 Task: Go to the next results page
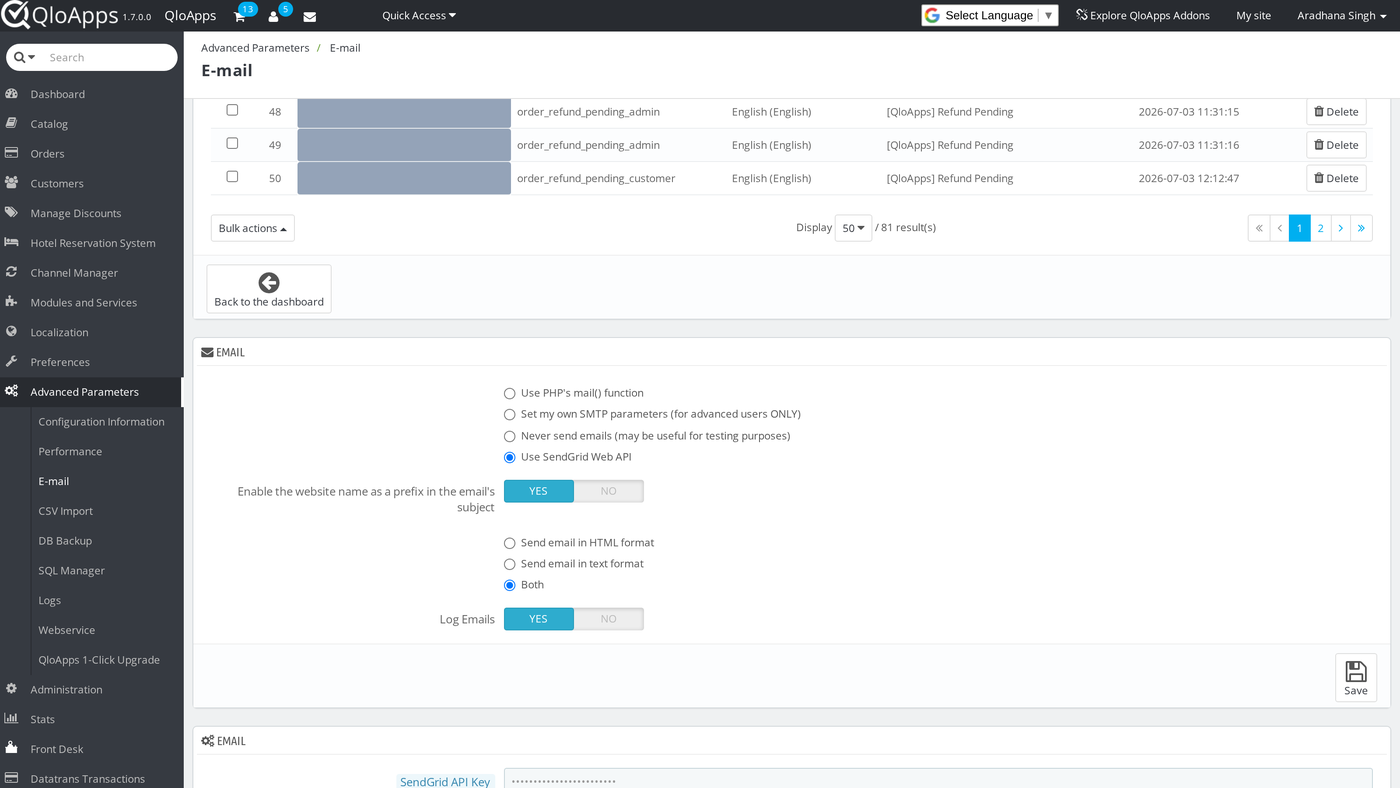click(x=1341, y=228)
